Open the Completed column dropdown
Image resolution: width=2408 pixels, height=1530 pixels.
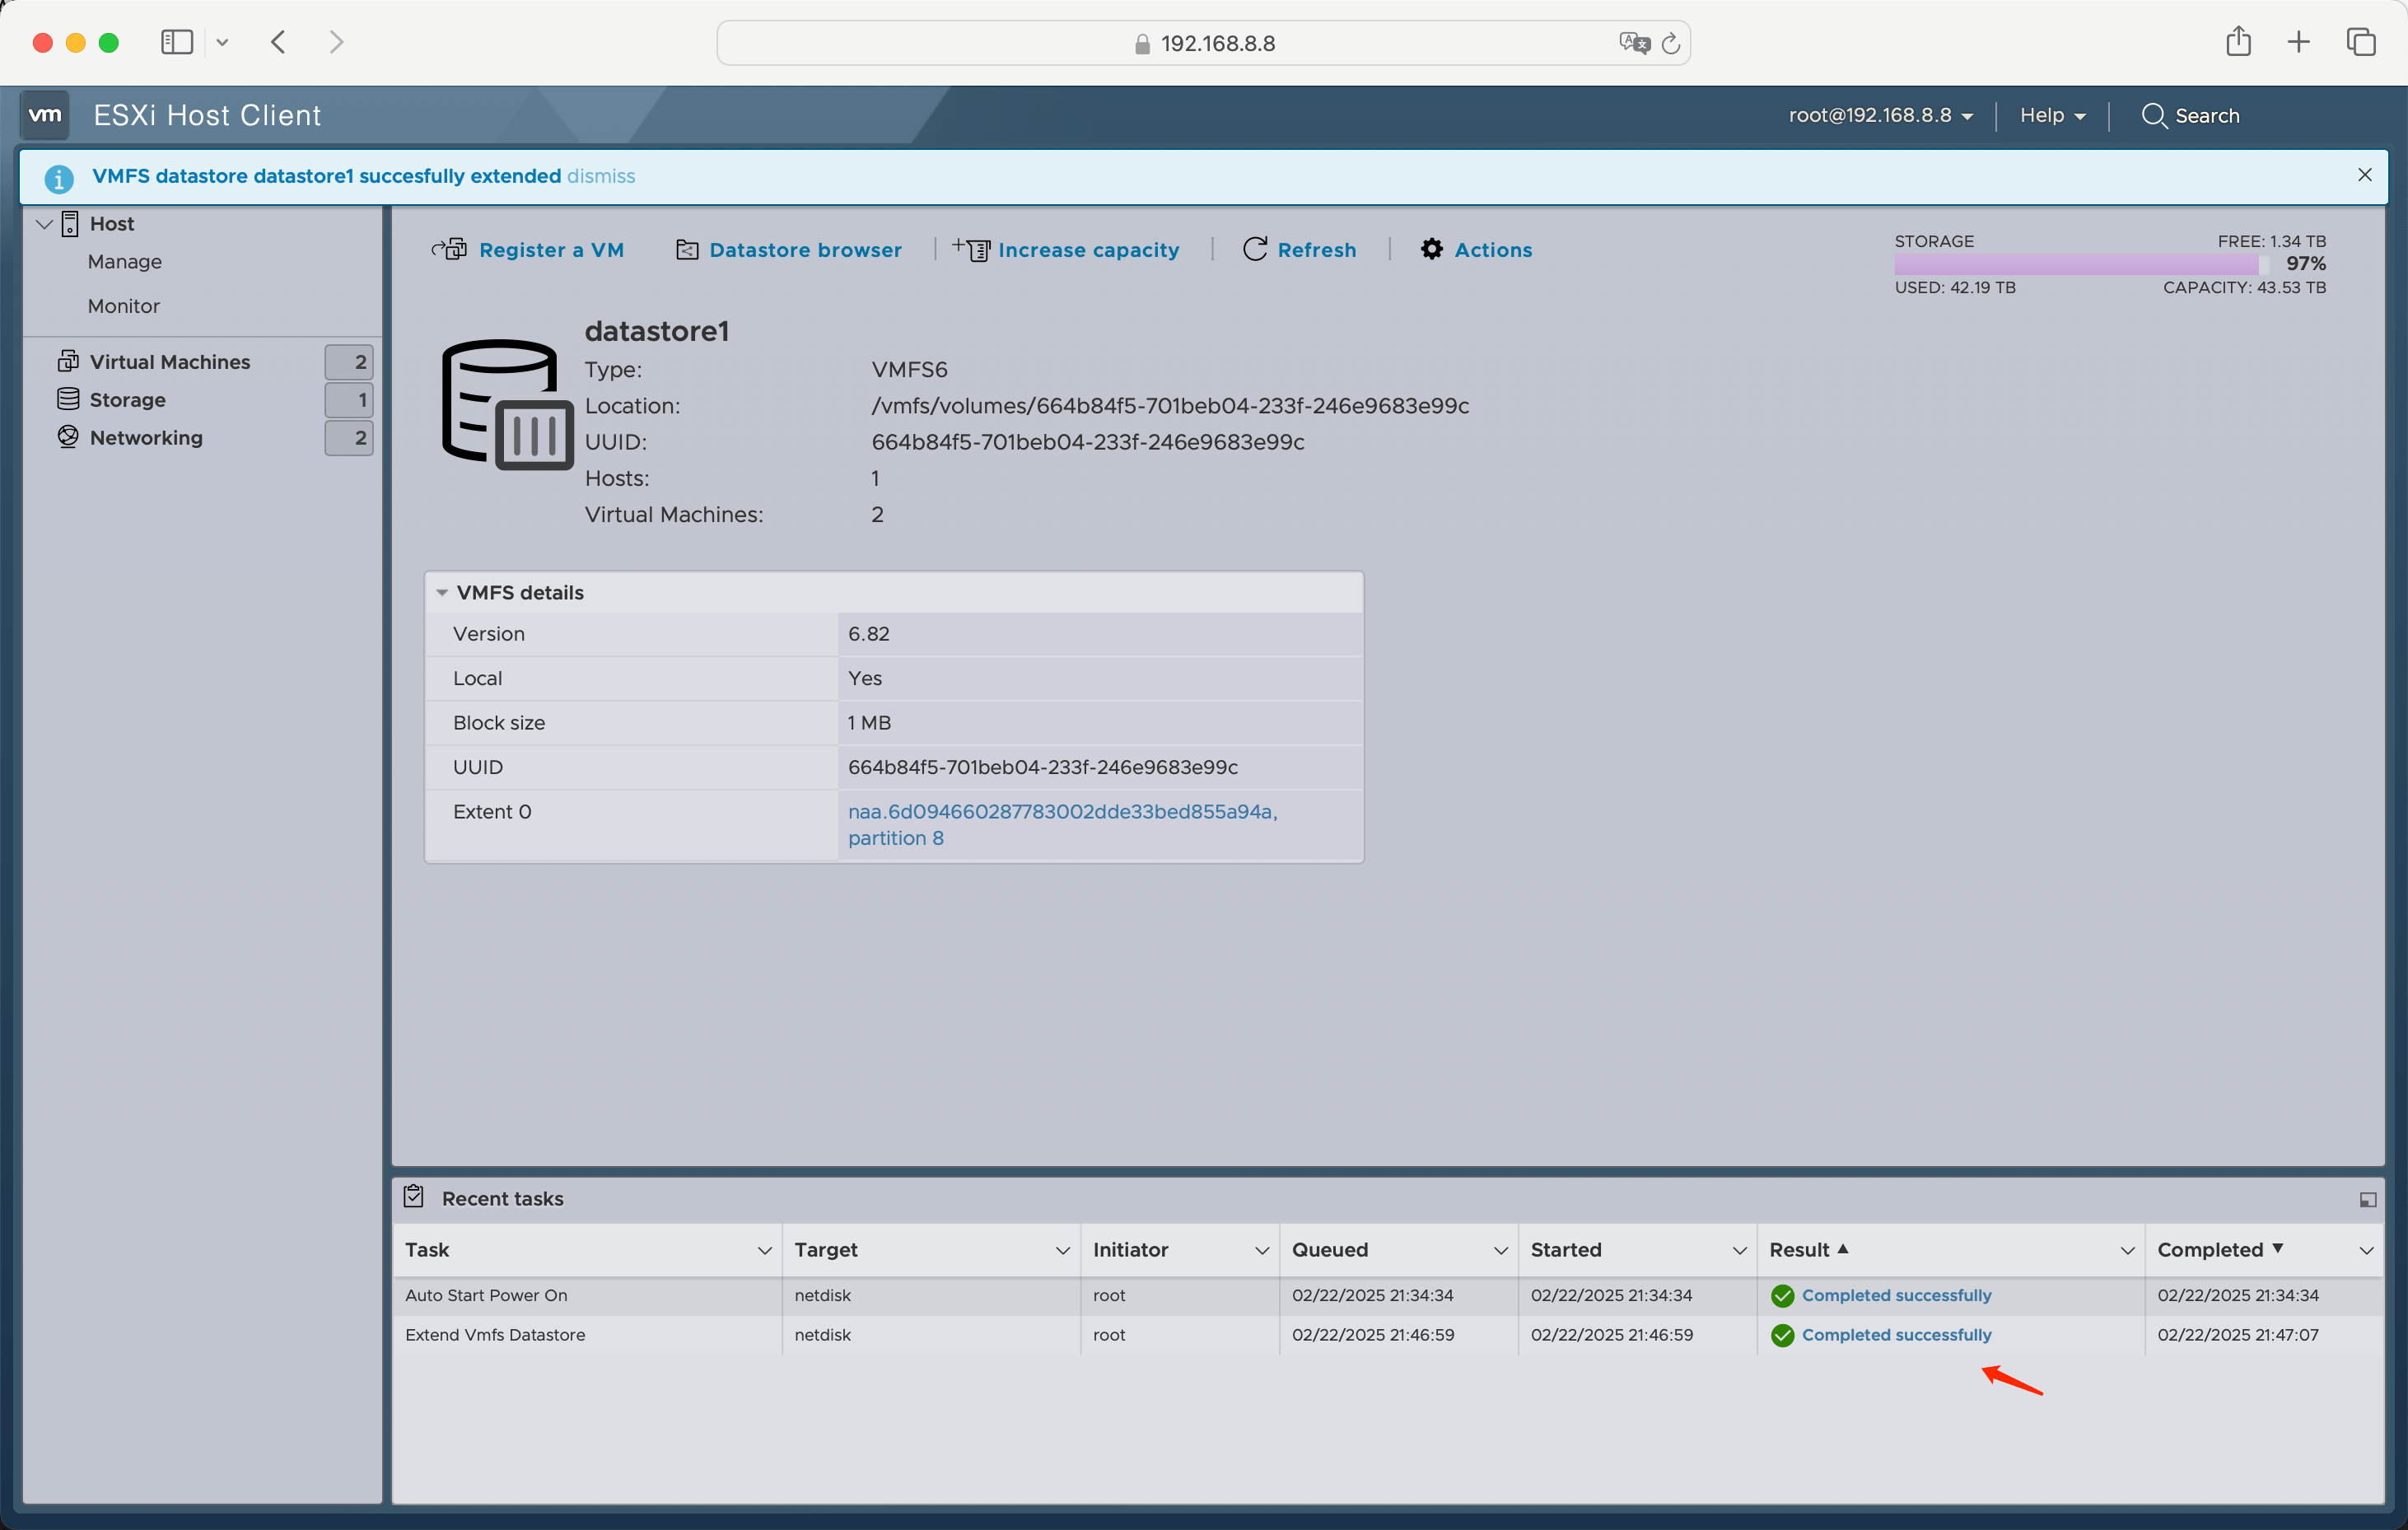2366,1251
